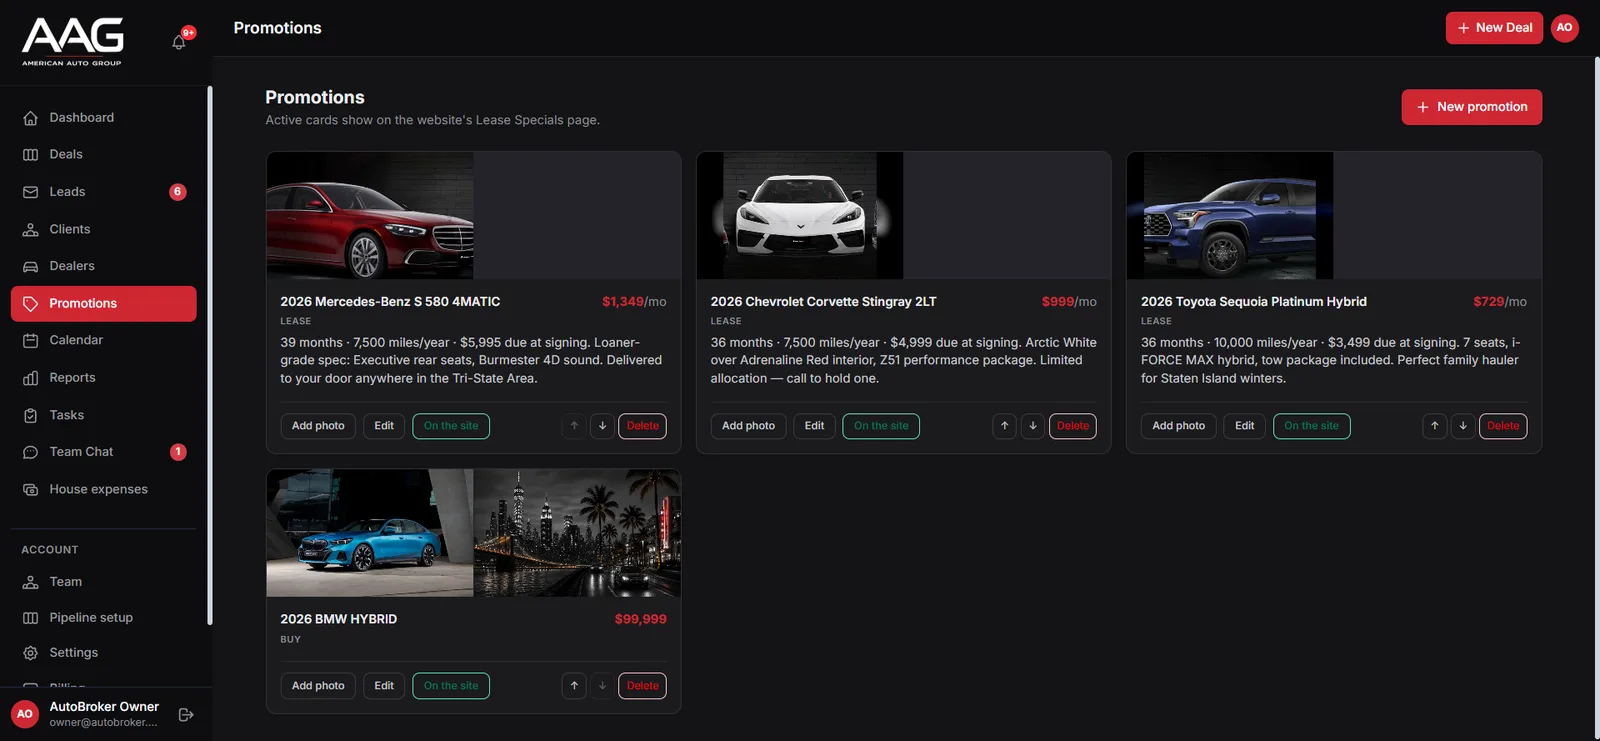Viewport: 1600px width, 741px height.
Task: Open the Clients page
Action: 104,229
